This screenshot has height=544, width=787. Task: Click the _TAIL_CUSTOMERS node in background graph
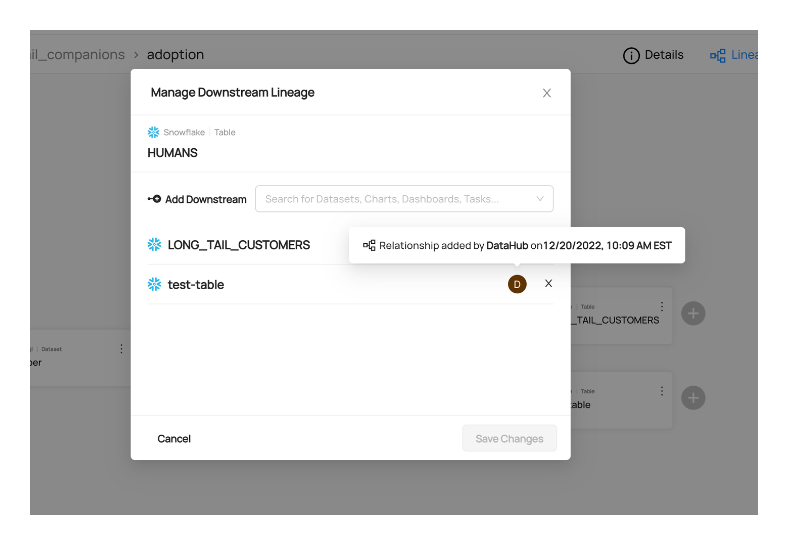point(621,316)
